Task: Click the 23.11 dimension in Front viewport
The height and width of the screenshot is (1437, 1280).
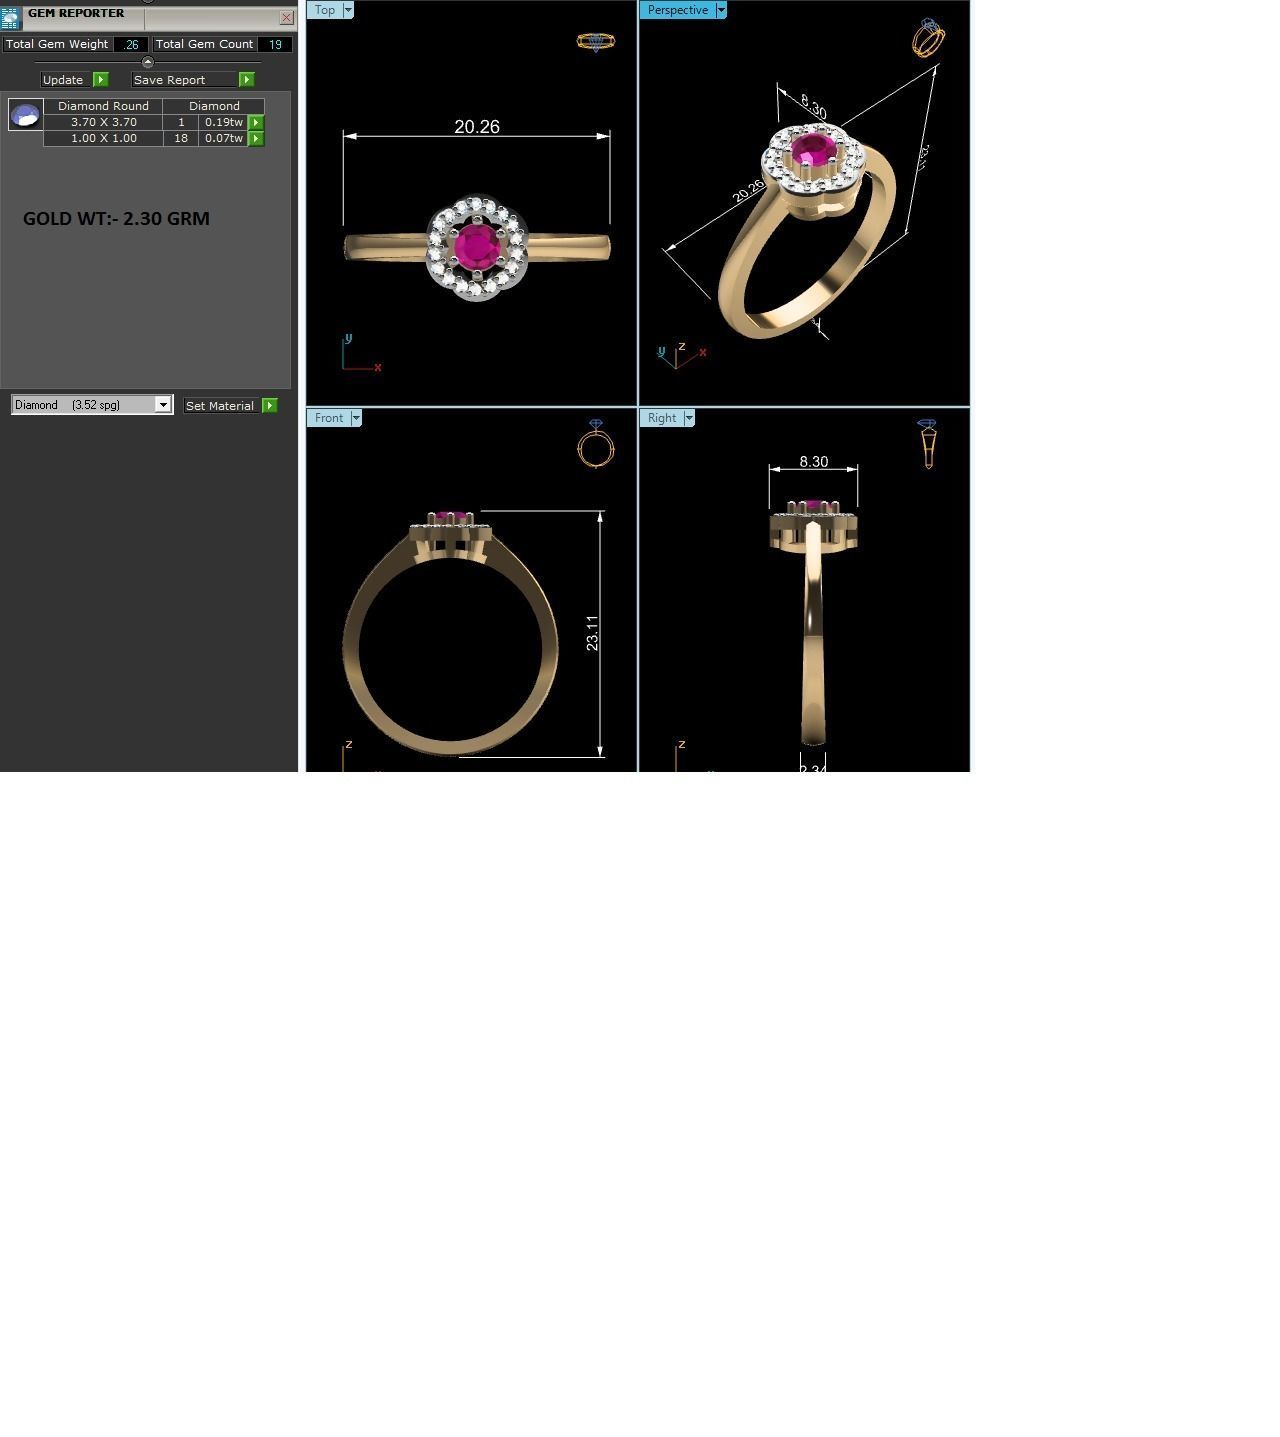Action: [592, 633]
